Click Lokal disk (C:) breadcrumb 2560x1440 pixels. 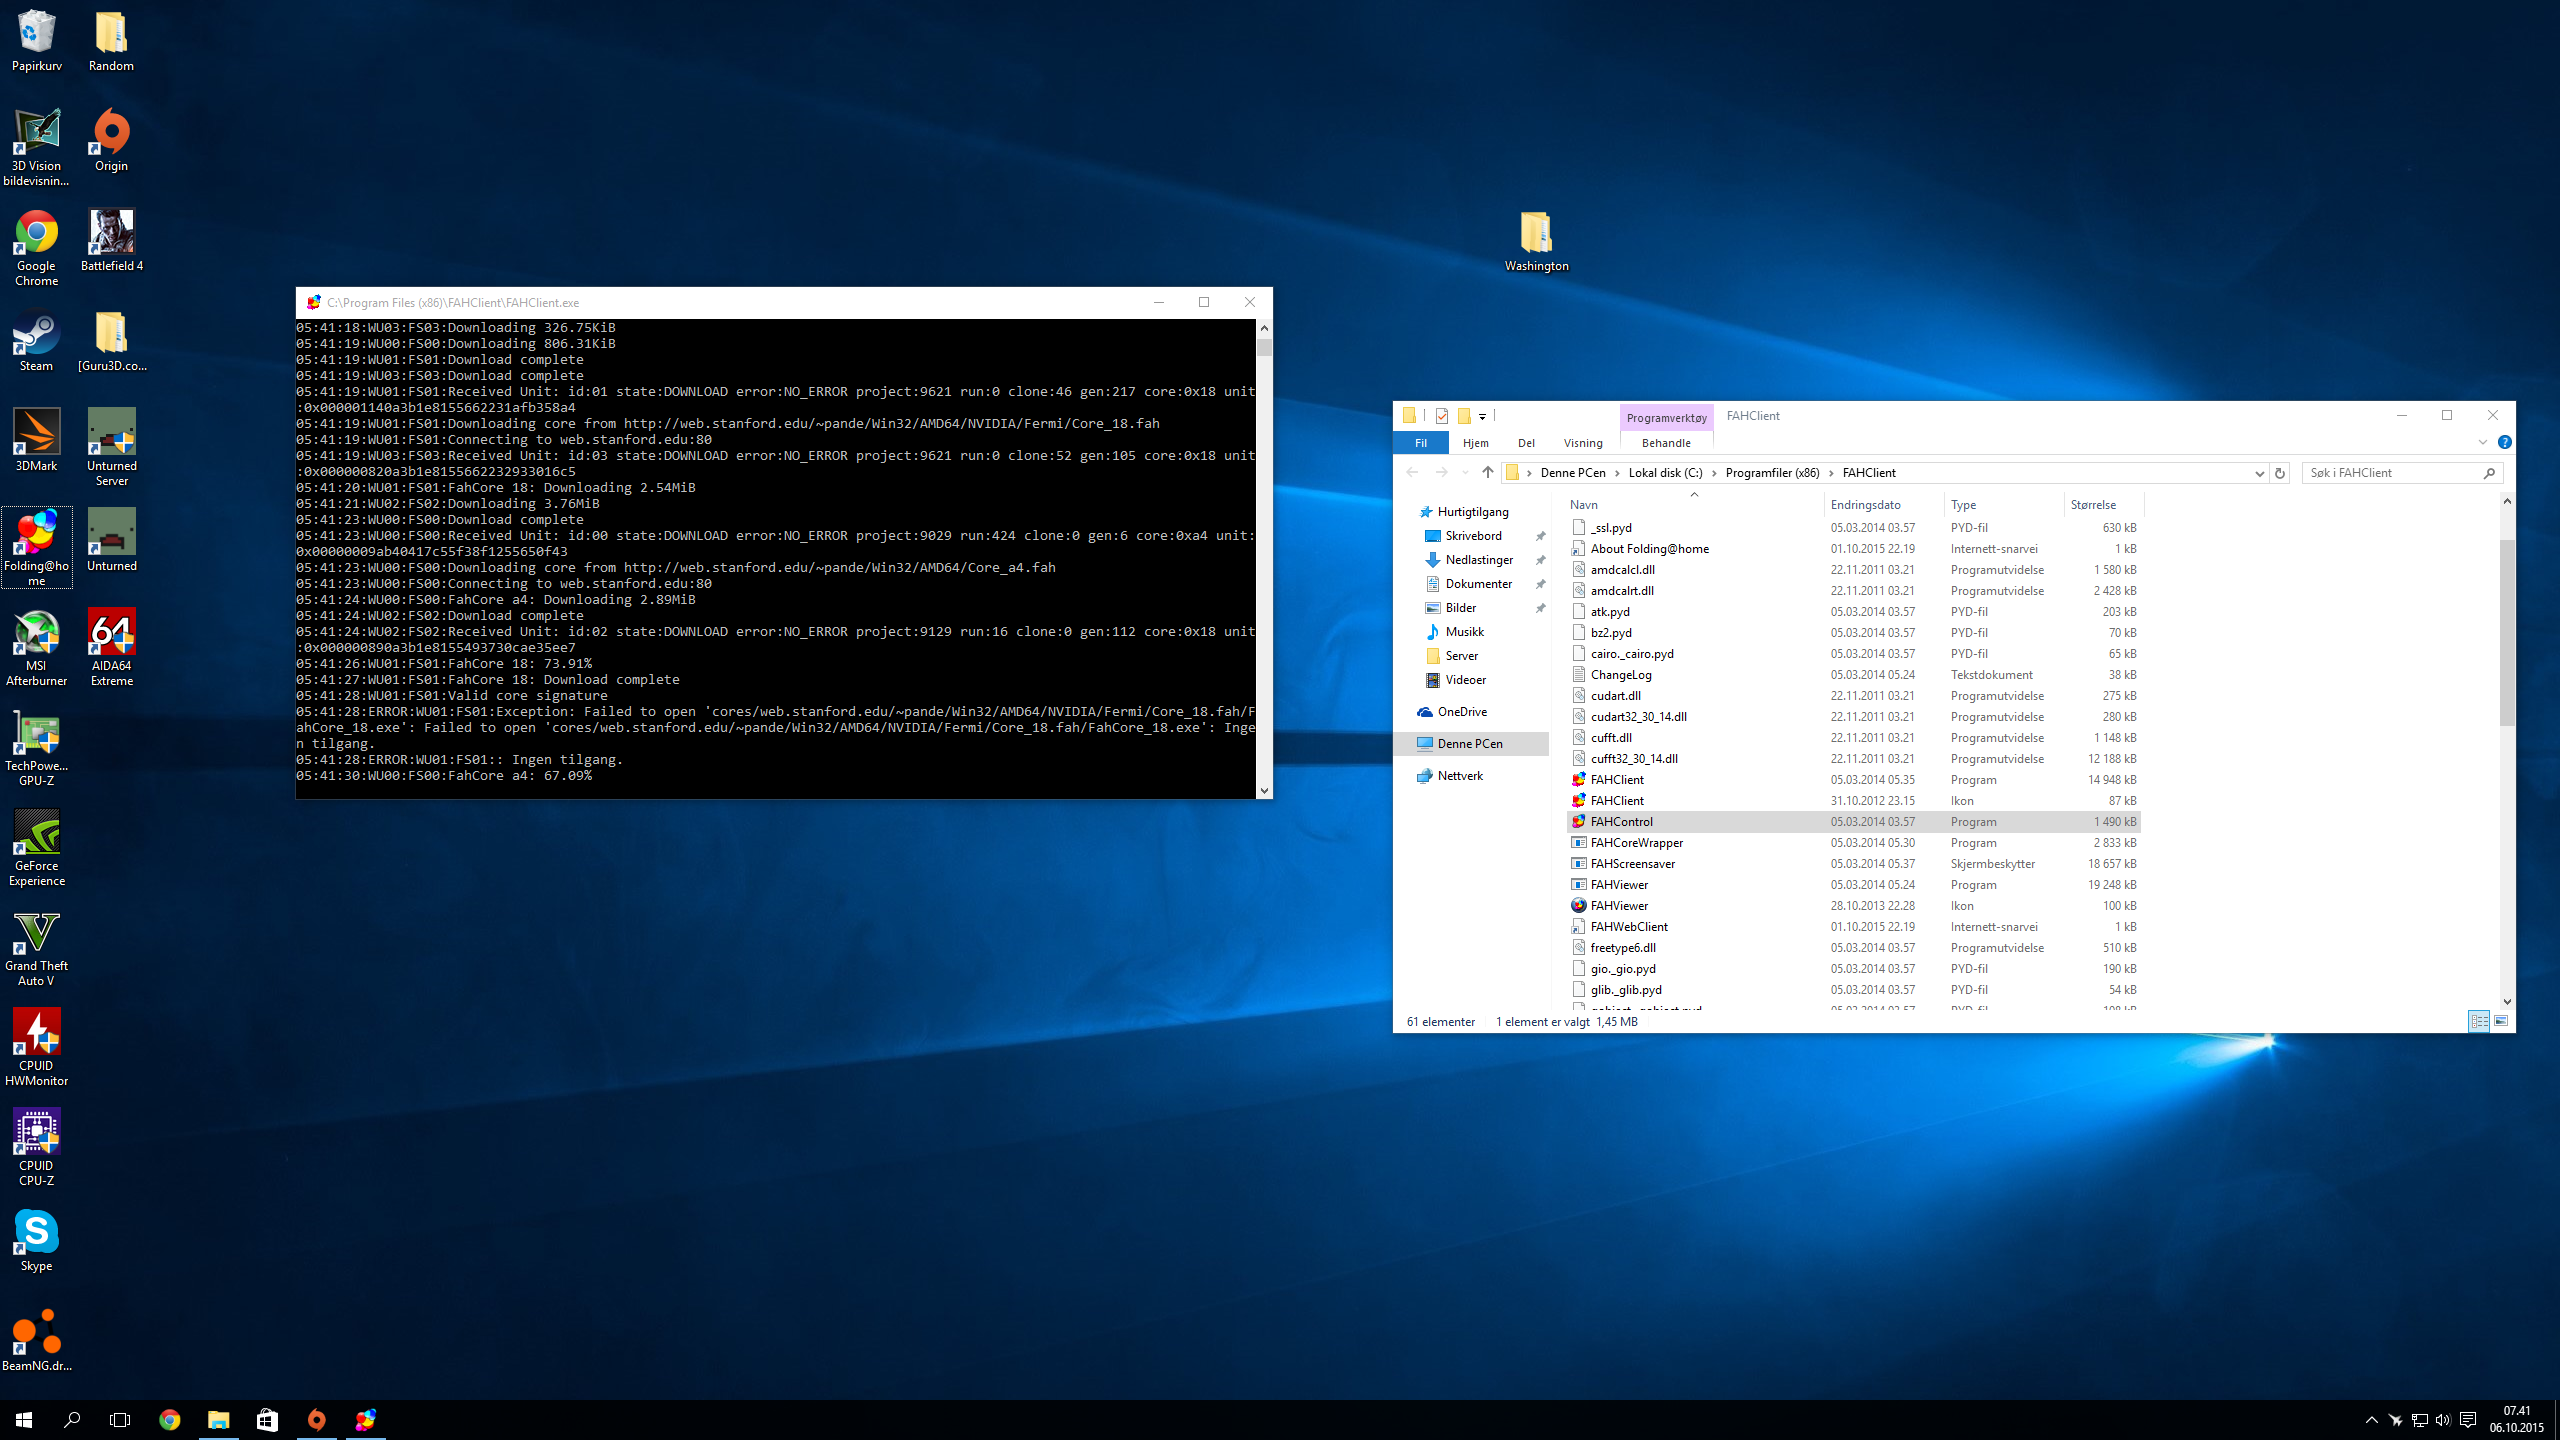(1665, 473)
